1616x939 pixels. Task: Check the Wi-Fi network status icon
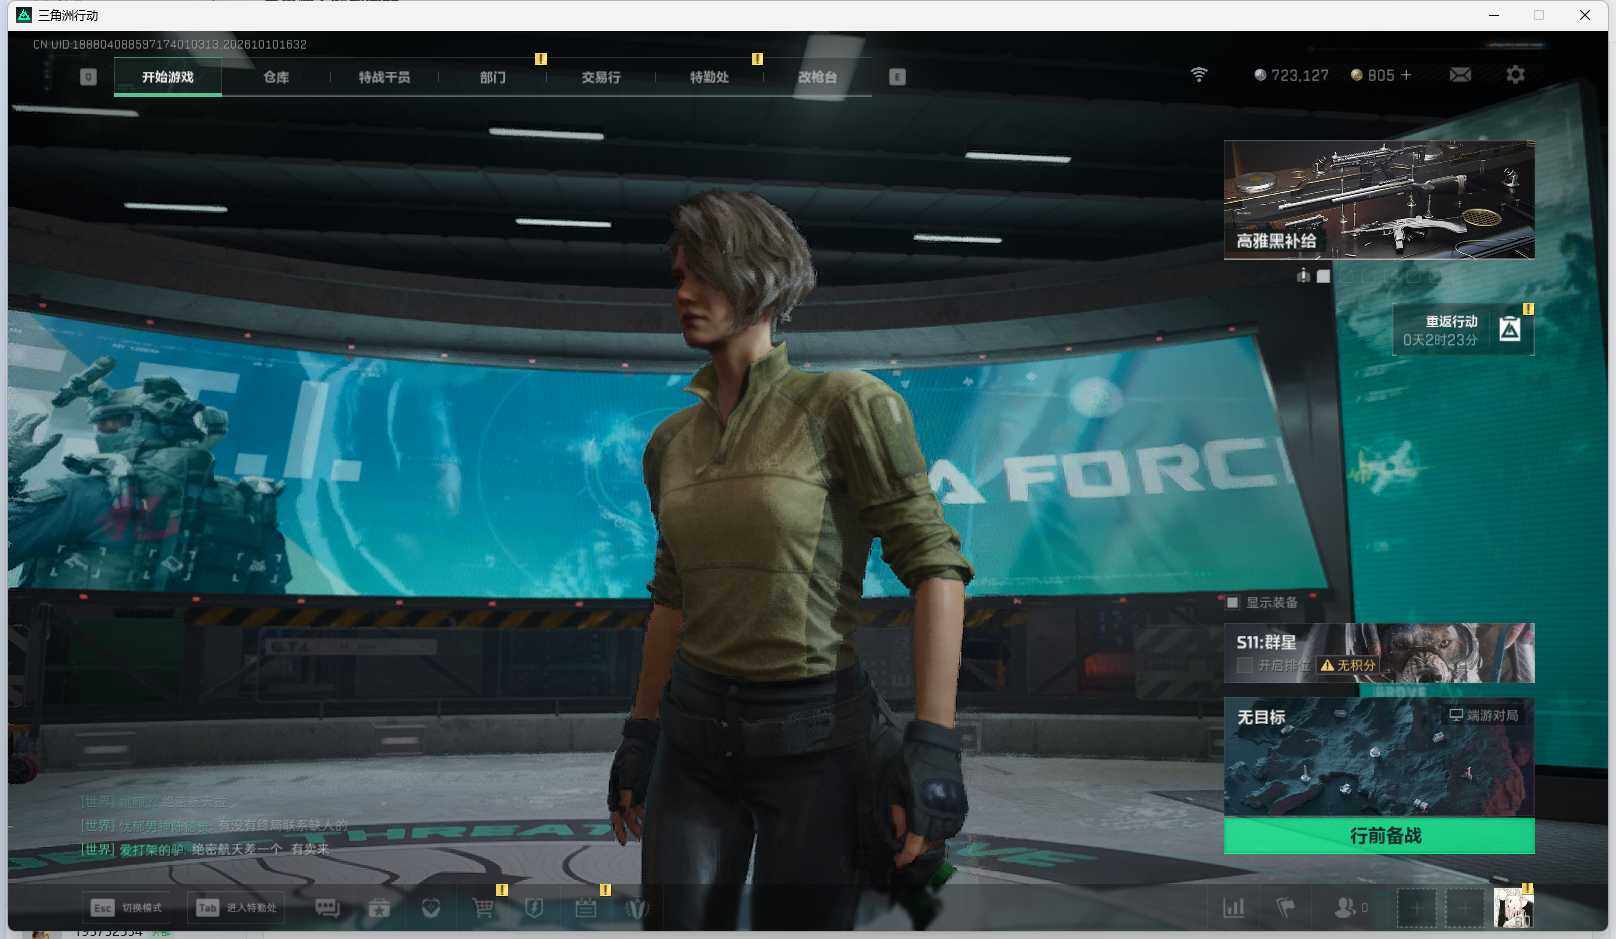pos(1199,75)
